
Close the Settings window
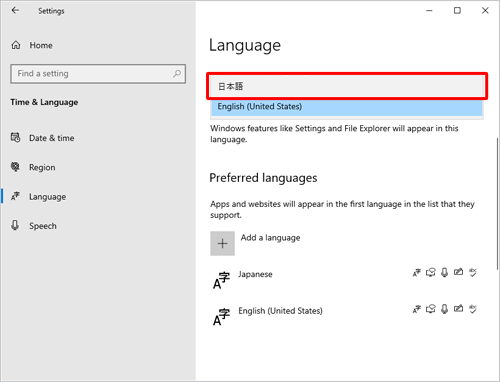(x=485, y=11)
